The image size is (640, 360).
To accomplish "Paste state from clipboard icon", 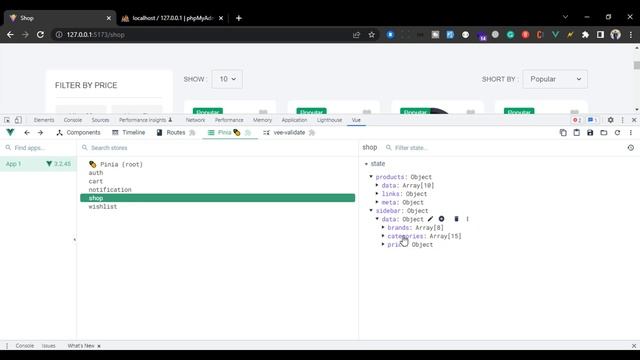I will click(x=577, y=133).
